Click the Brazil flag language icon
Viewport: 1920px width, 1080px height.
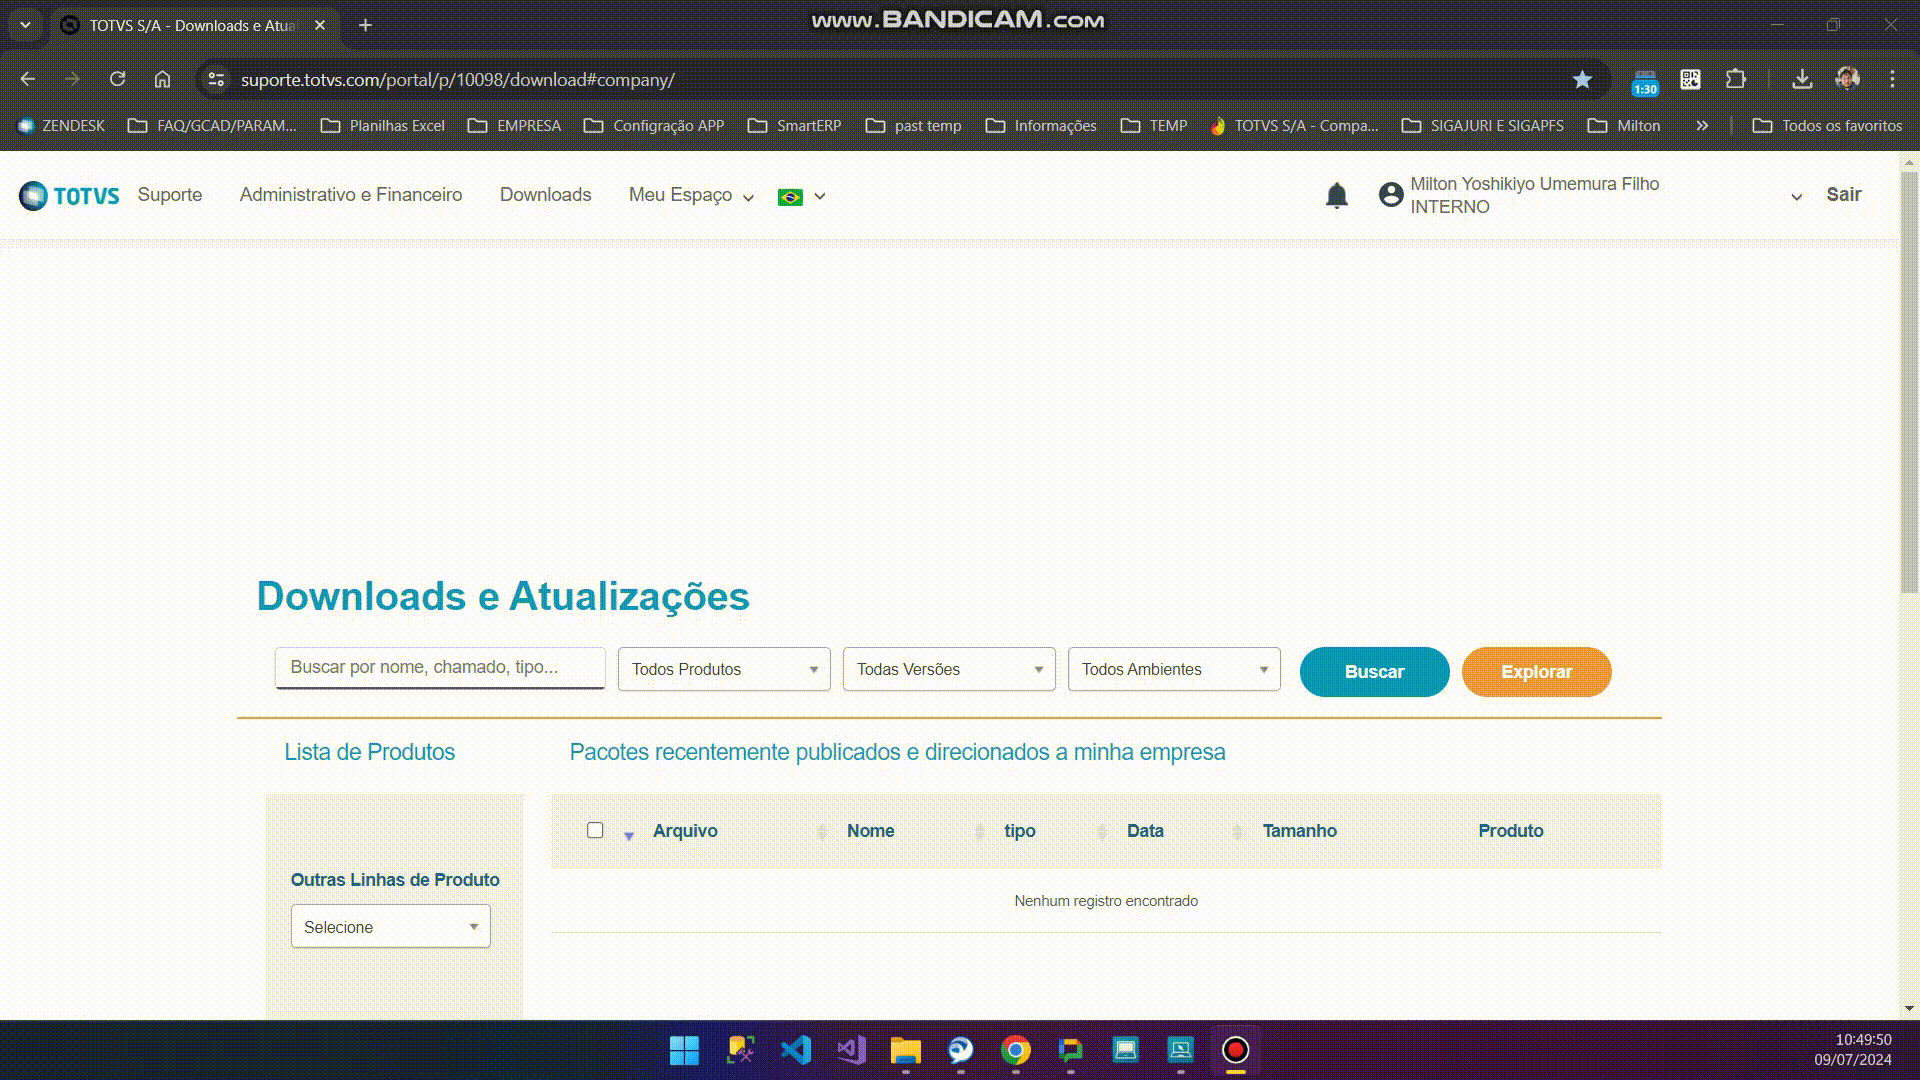(x=790, y=197)
